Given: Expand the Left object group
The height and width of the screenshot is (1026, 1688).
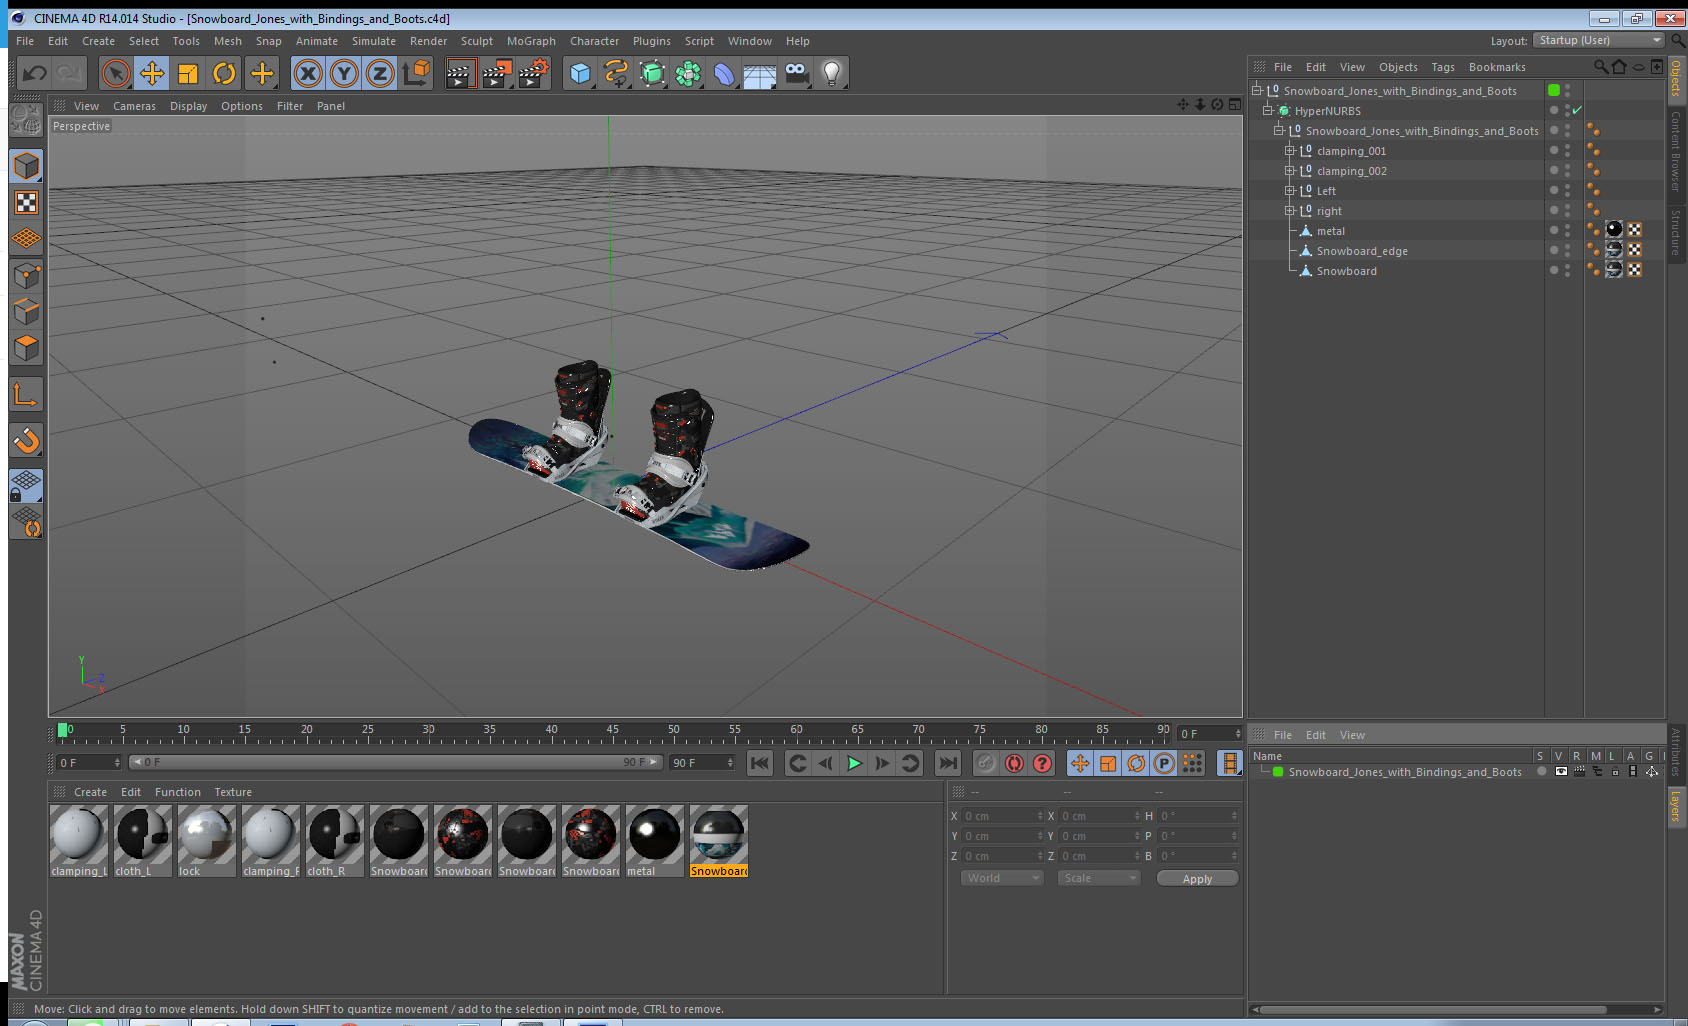Looking at the screenshot, I should [1290, 191].
